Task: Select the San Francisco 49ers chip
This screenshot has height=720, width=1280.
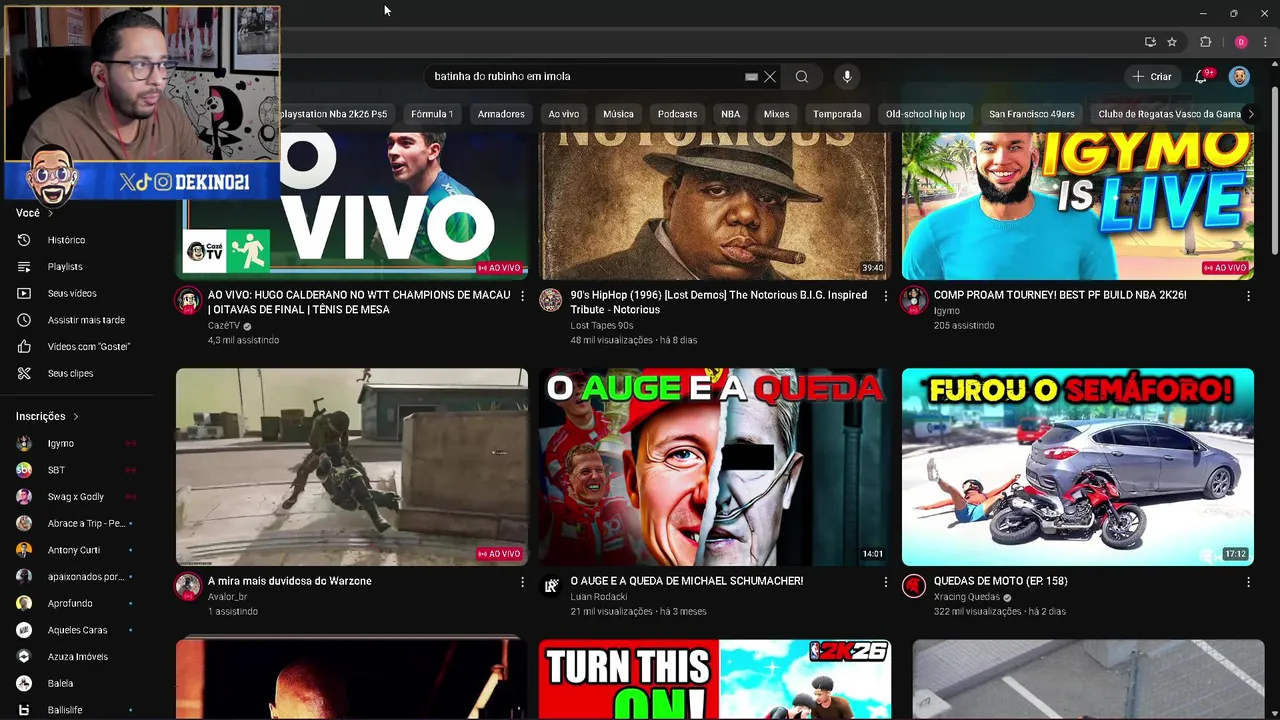Action: (1032, 114)
